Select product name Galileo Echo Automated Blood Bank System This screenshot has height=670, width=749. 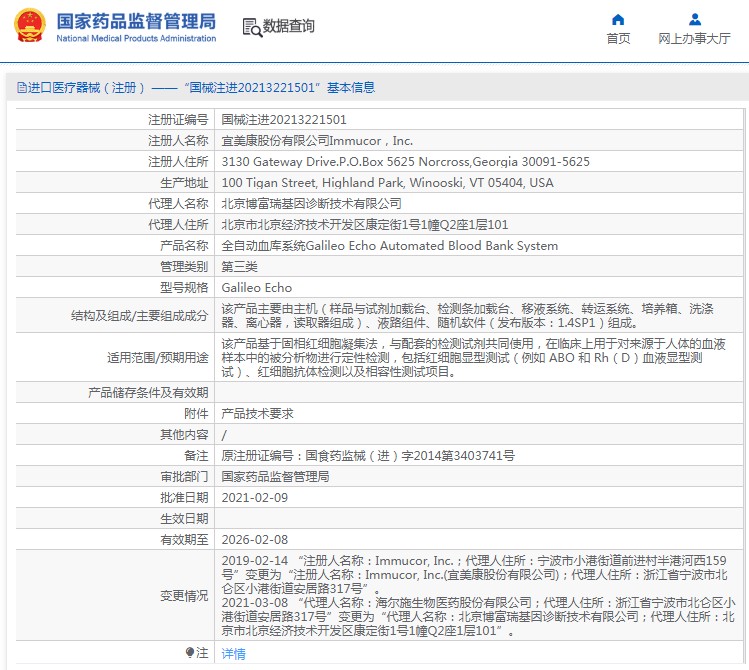[x=389, y=245]
